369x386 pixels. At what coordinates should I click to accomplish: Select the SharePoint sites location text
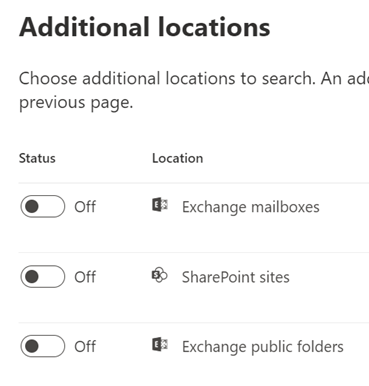(x=236, y=277)
